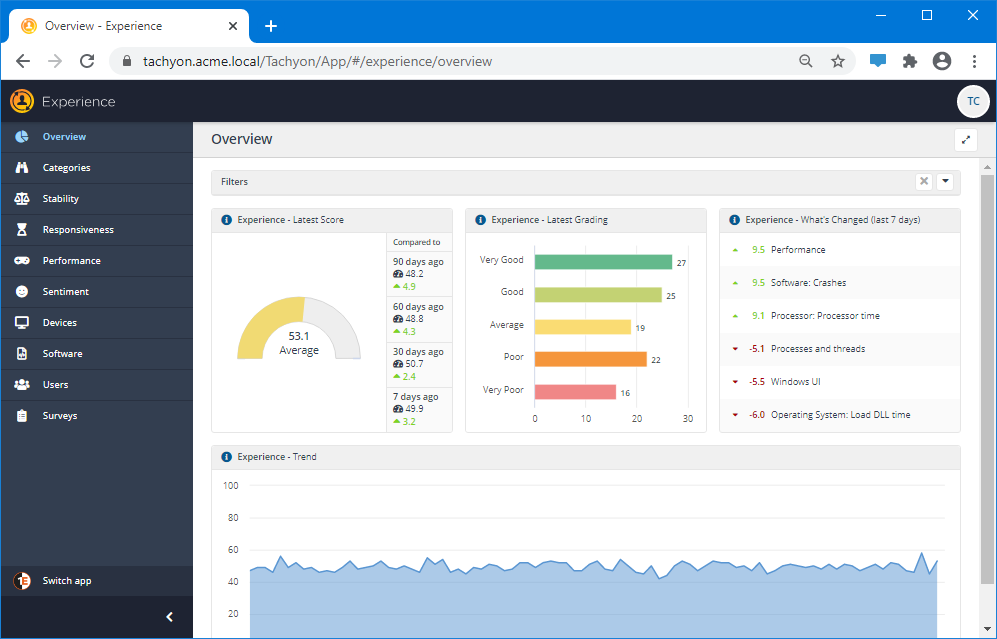Click the Devices monitor icon
The image size is (997, 639).
click(22, 322)
